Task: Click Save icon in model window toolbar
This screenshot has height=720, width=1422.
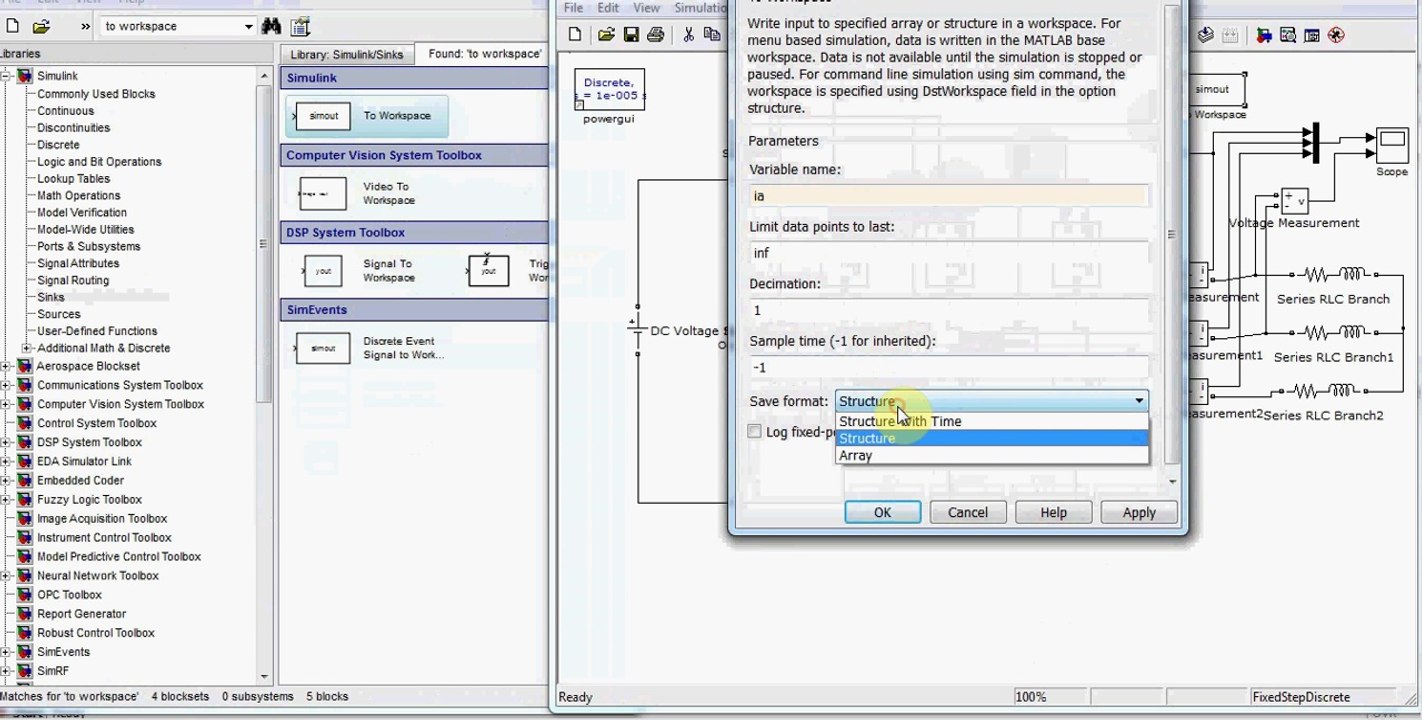Action: click(631, 35)
